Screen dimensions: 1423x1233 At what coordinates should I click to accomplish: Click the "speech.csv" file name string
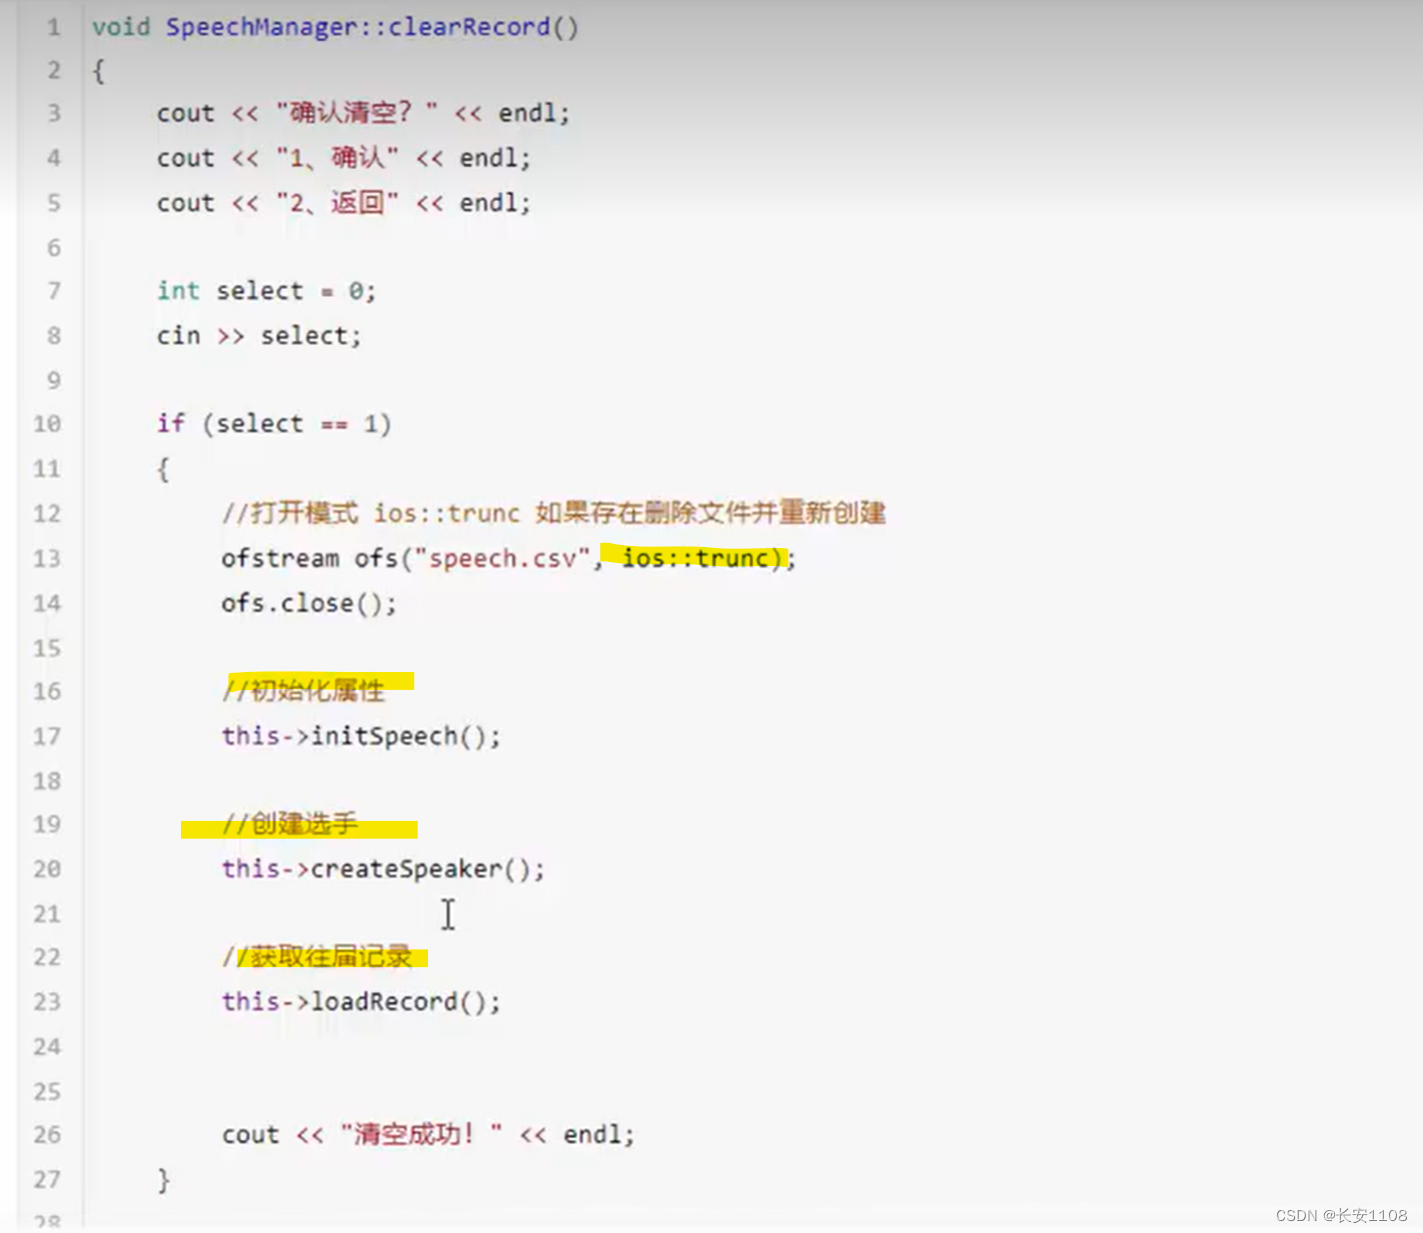point(503,558)
